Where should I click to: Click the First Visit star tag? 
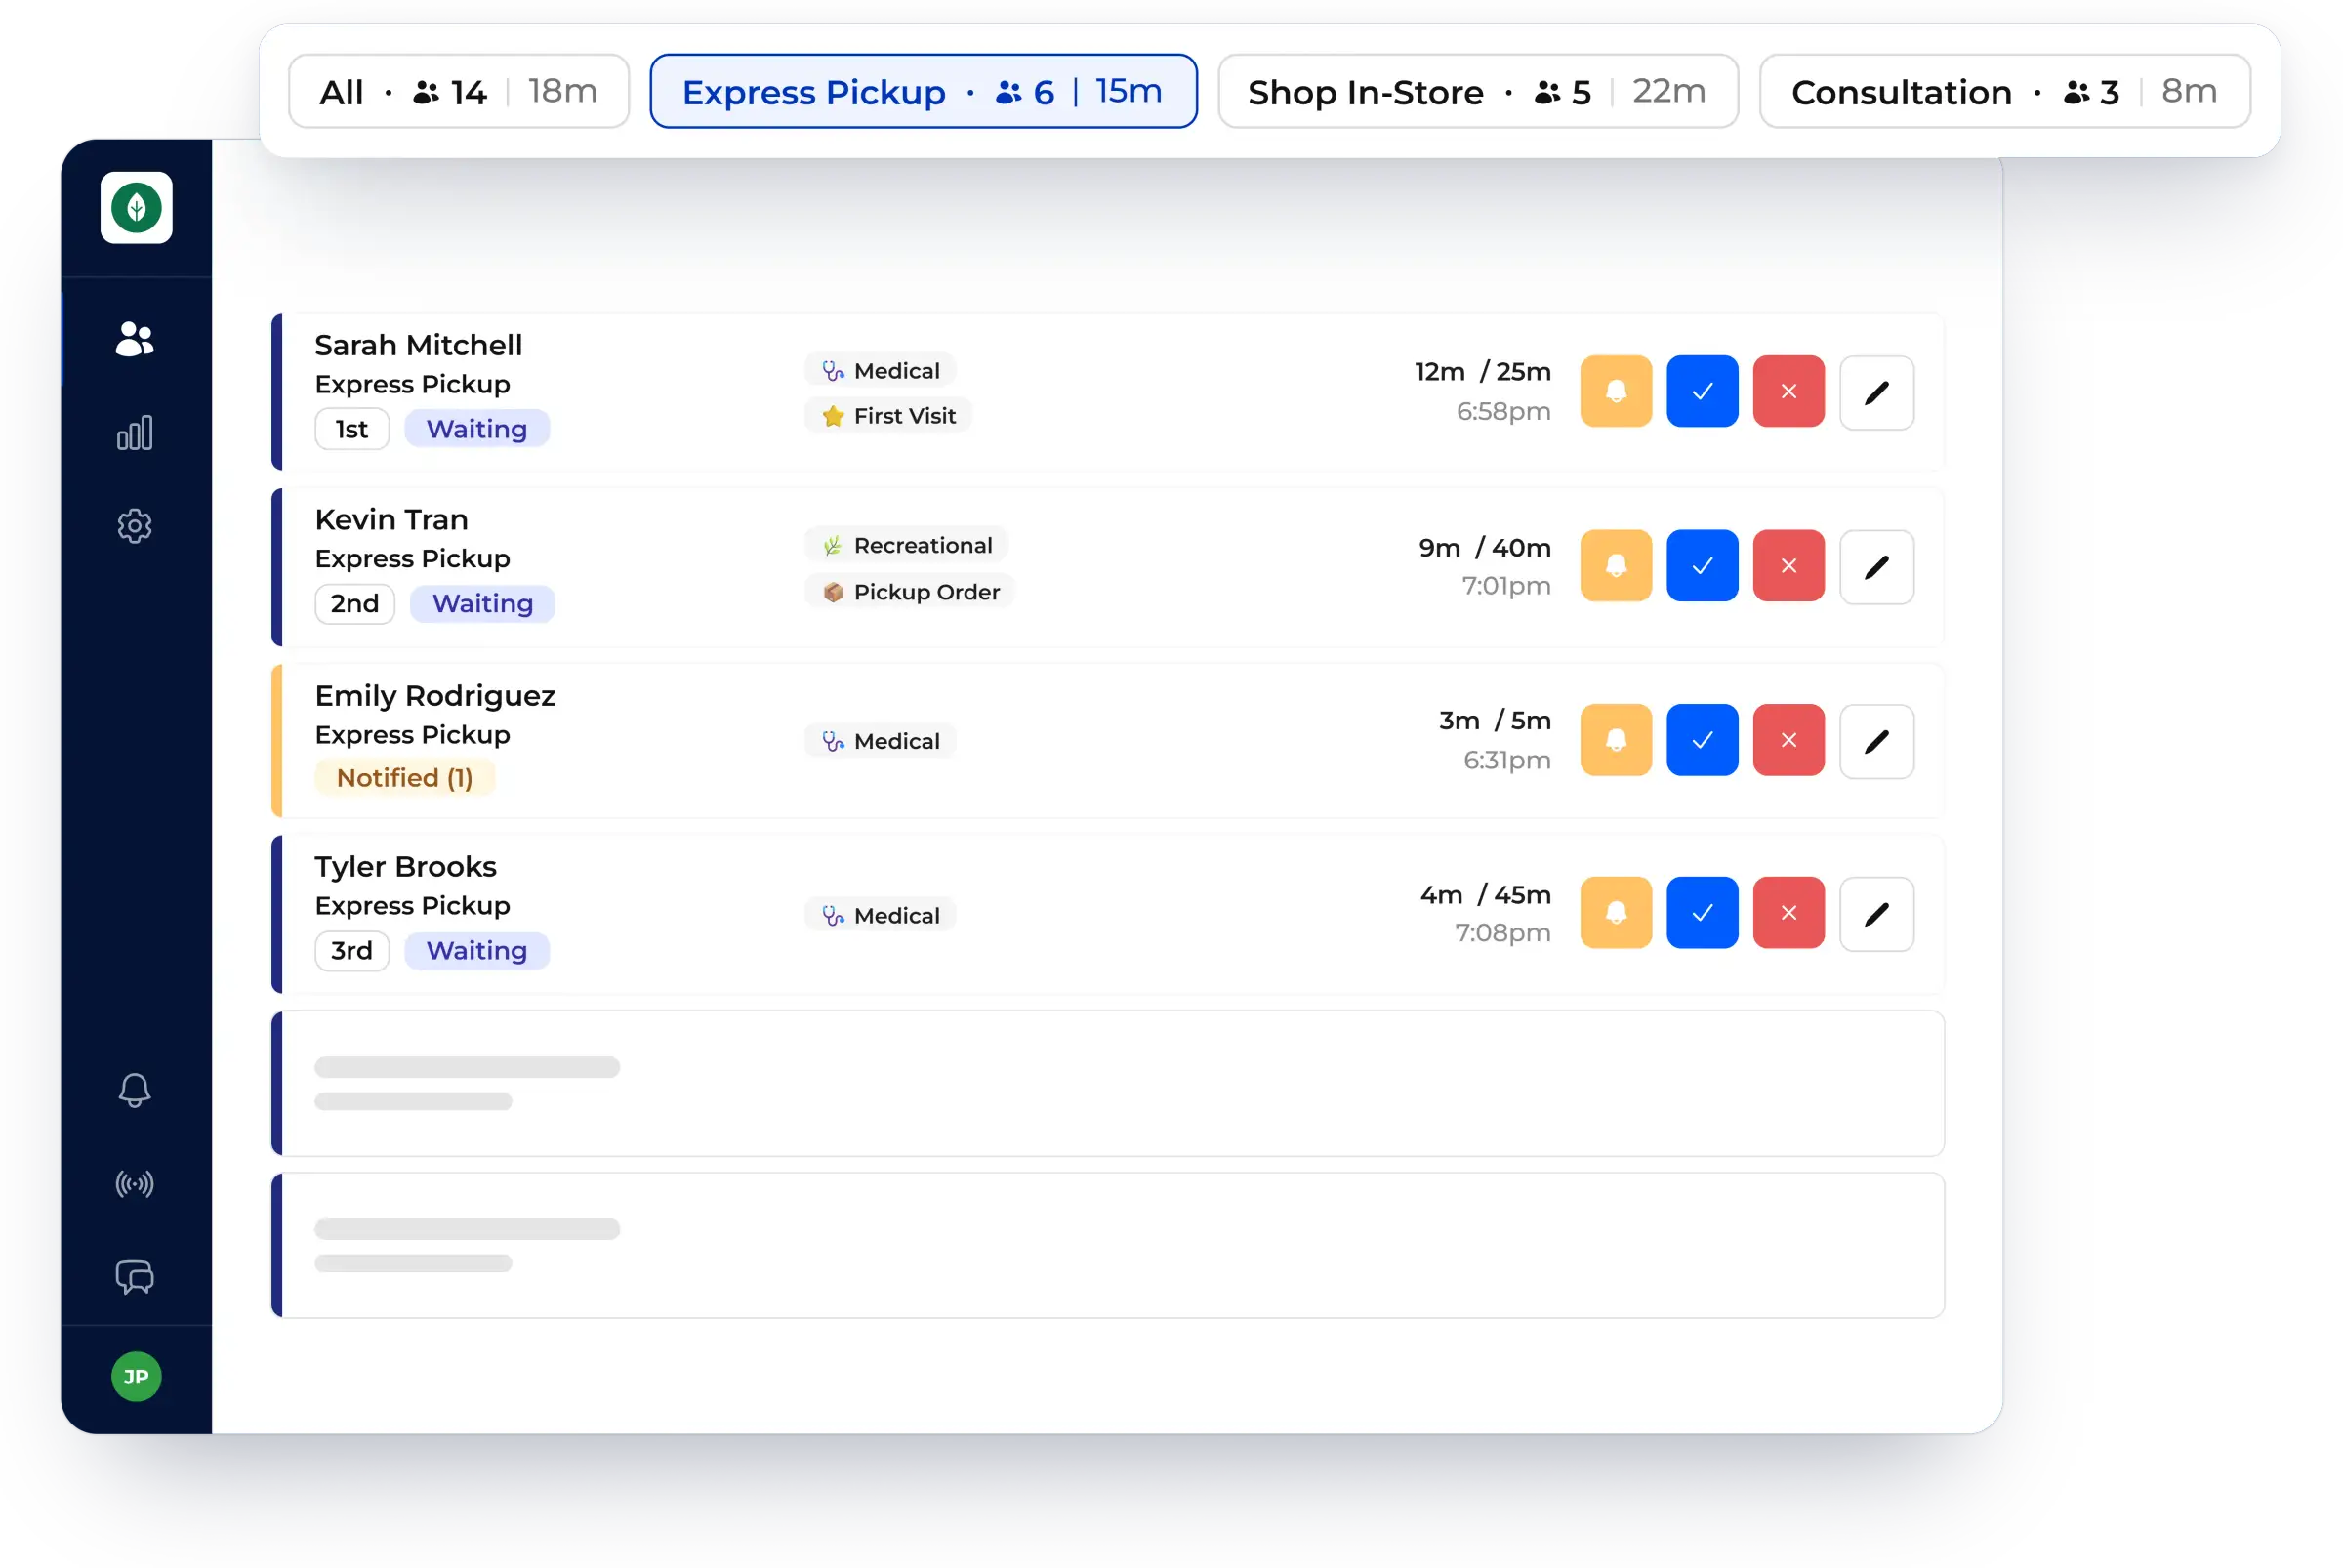[x=888, y=415]
